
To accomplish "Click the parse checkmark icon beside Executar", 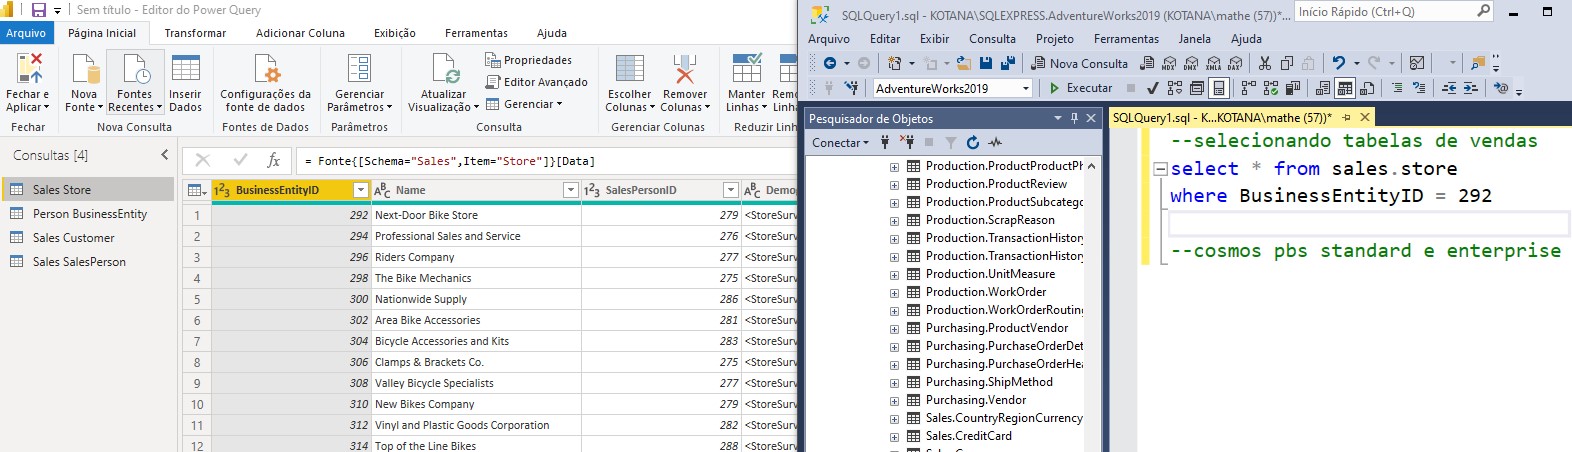I will point(1153,88).
